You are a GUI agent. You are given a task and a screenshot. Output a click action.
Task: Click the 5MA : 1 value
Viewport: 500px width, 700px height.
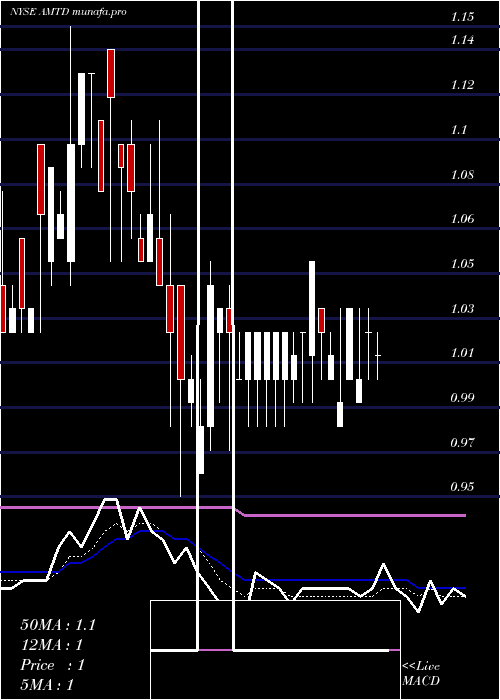click(x=47, y=685)
